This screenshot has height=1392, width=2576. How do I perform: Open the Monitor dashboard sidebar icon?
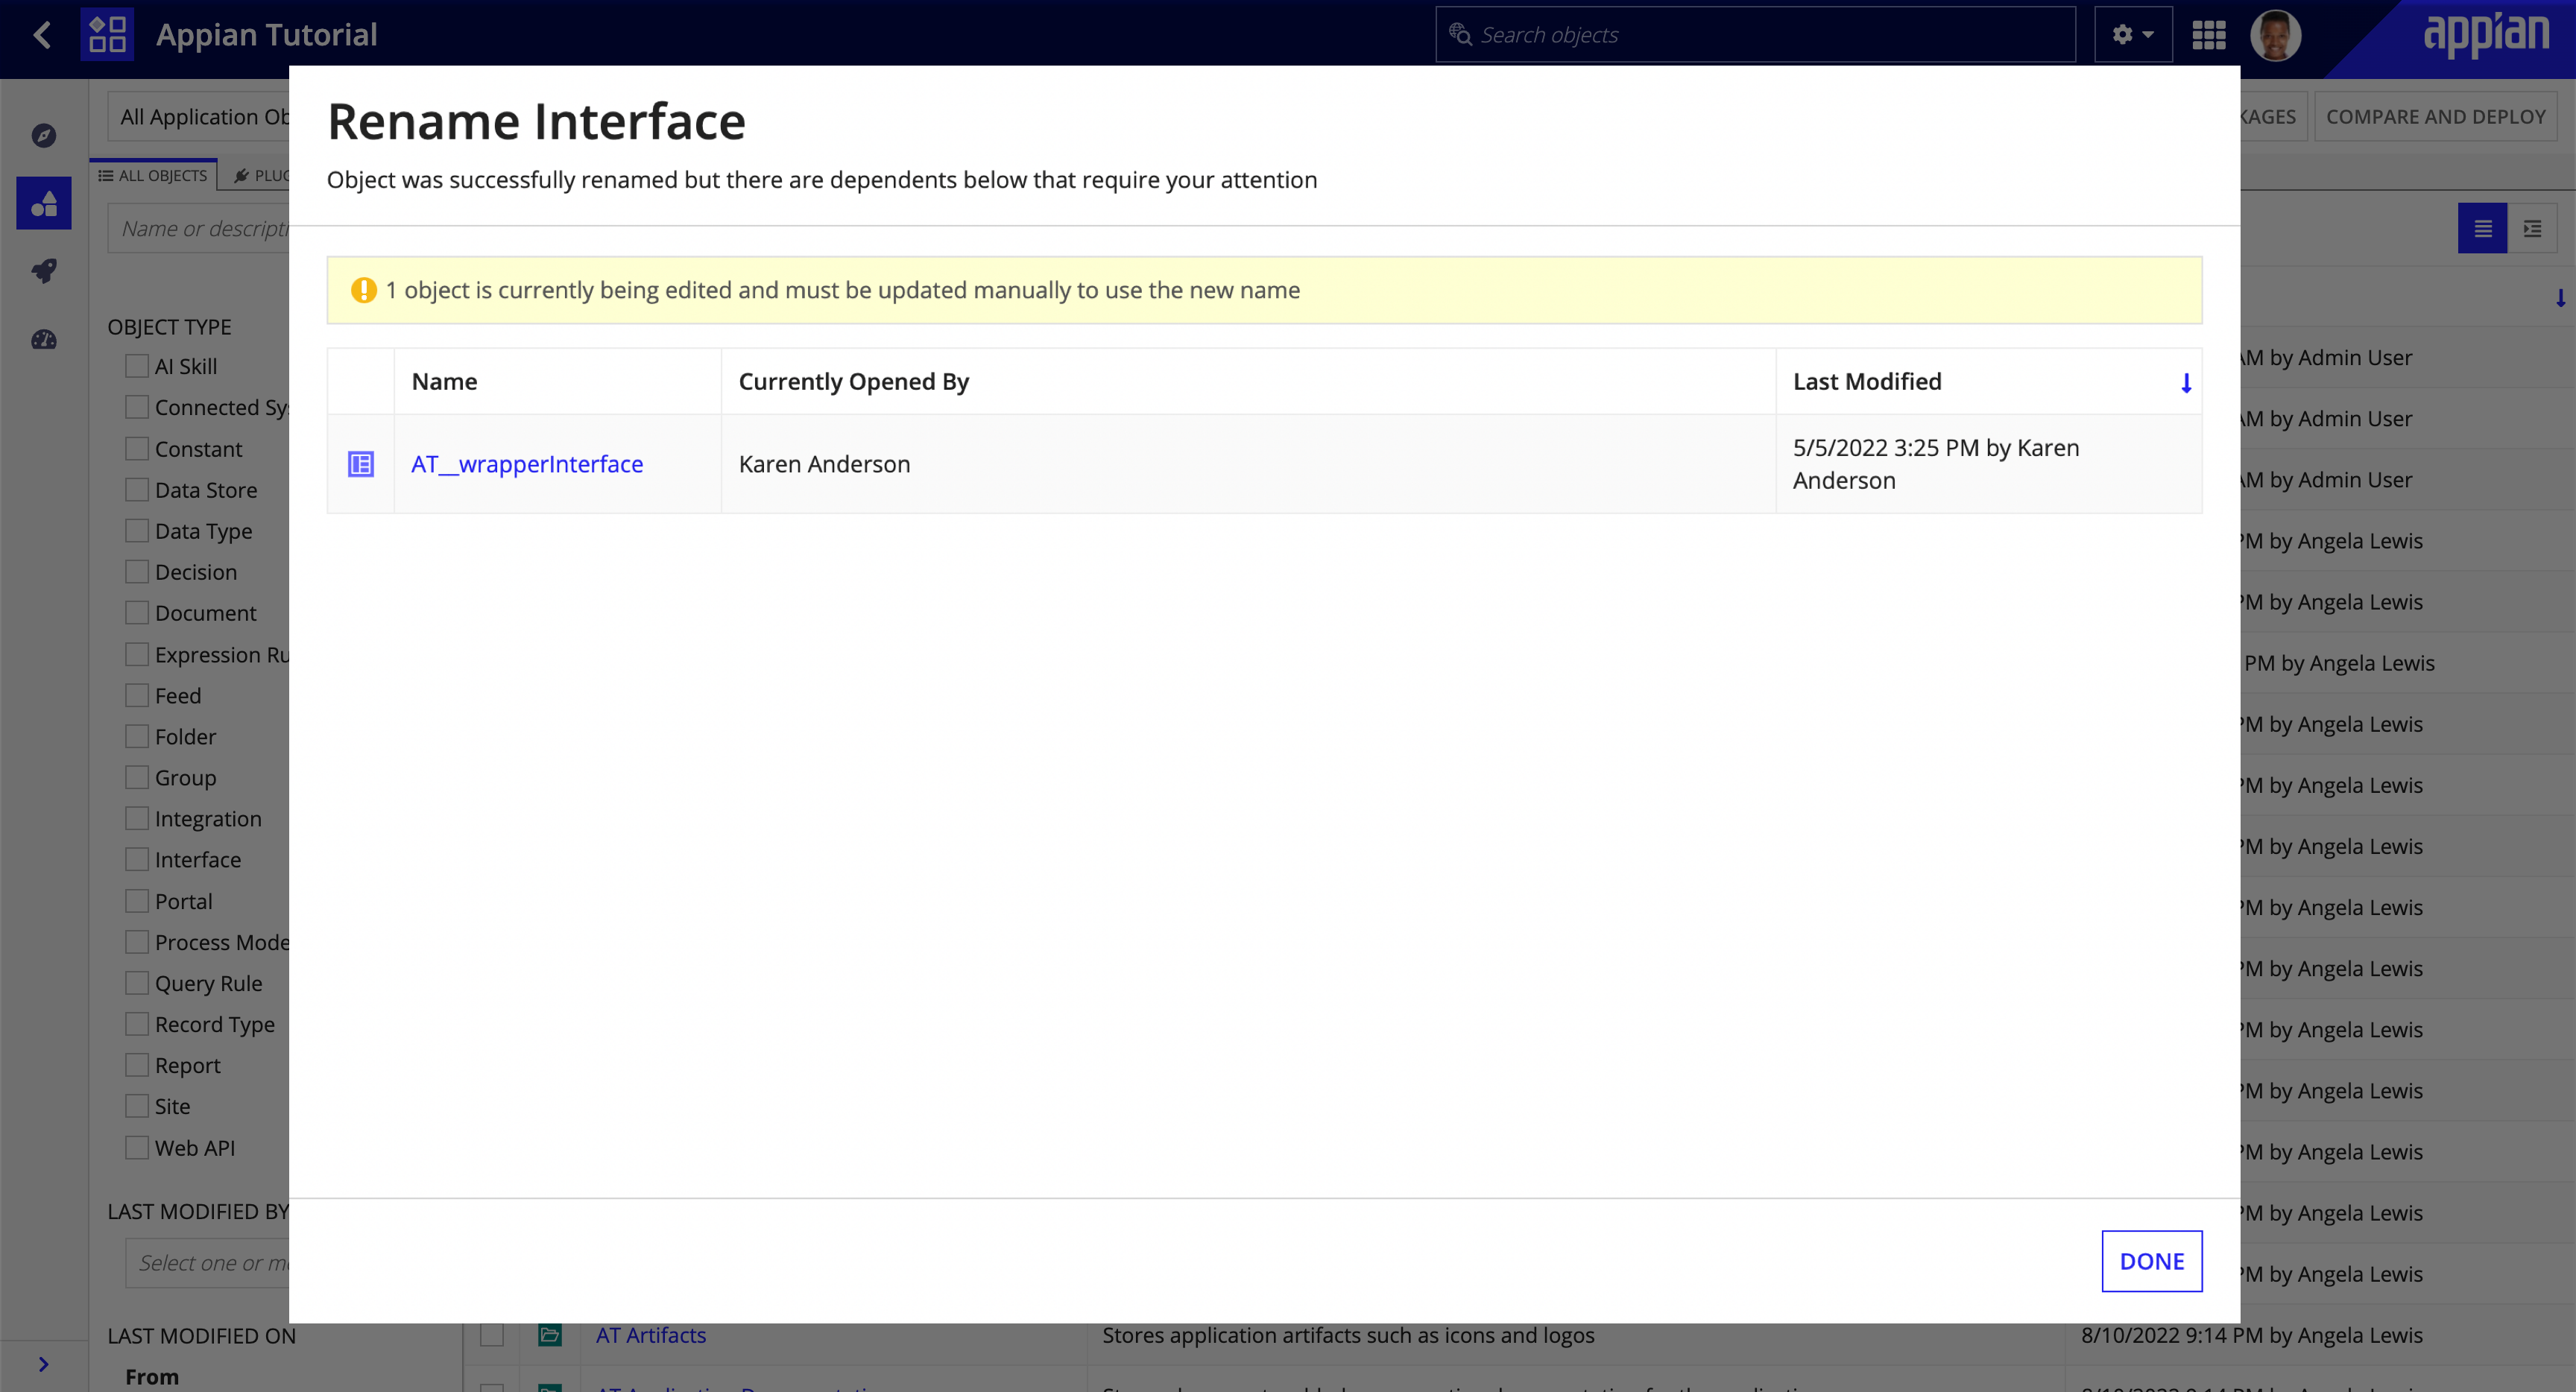(43, 340)
